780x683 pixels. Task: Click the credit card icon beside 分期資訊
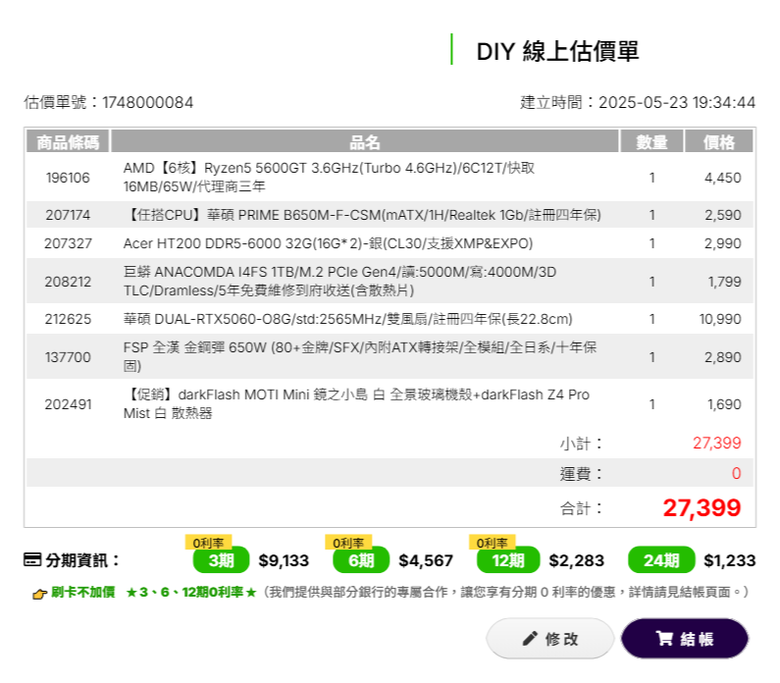[33, 560]
